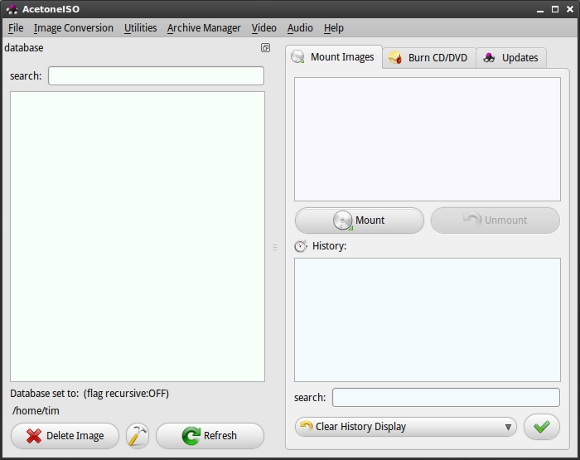Open the Image Conversion menu
Screen dimensions: 580x460
74,28
